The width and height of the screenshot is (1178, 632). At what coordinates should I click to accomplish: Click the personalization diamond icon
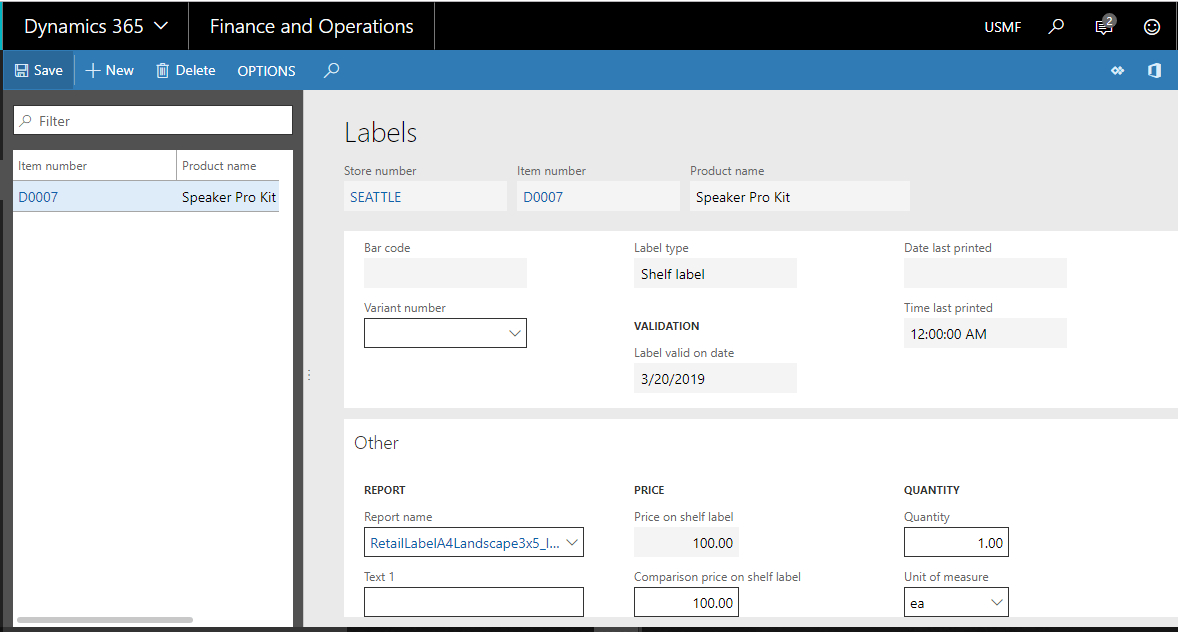pos(1117,71)
